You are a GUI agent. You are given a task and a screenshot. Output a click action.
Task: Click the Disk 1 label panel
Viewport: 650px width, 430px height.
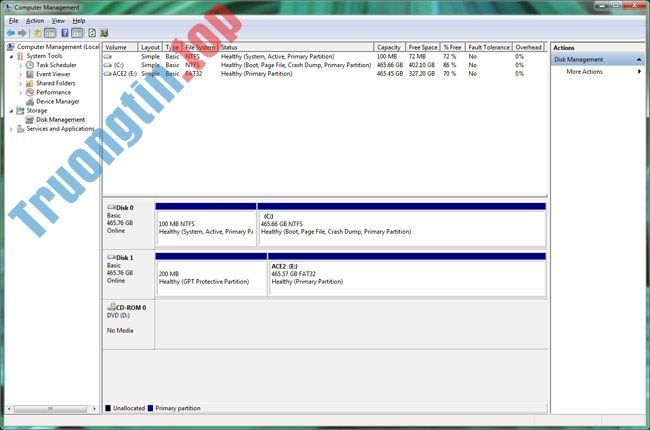coord(129,275)
